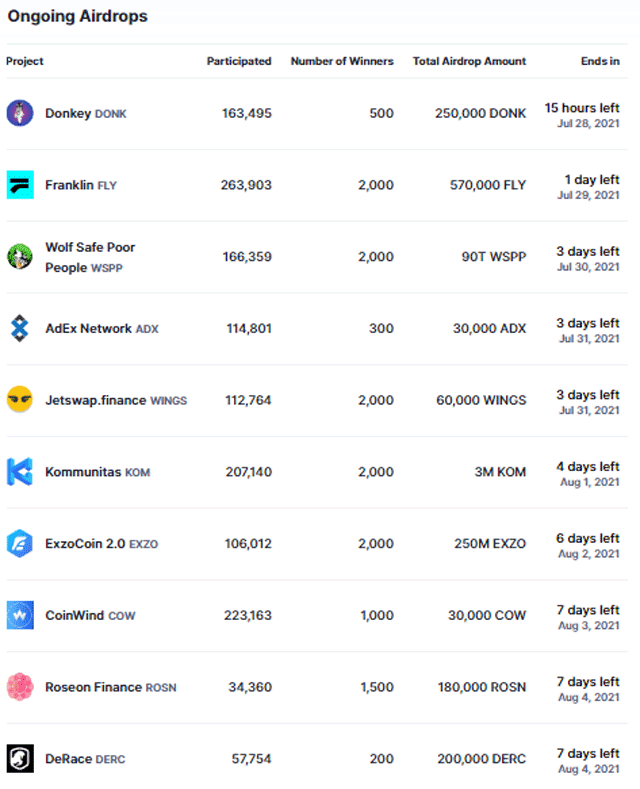Select the Wolf Safe Poor People icon

(x=20, y=257)
